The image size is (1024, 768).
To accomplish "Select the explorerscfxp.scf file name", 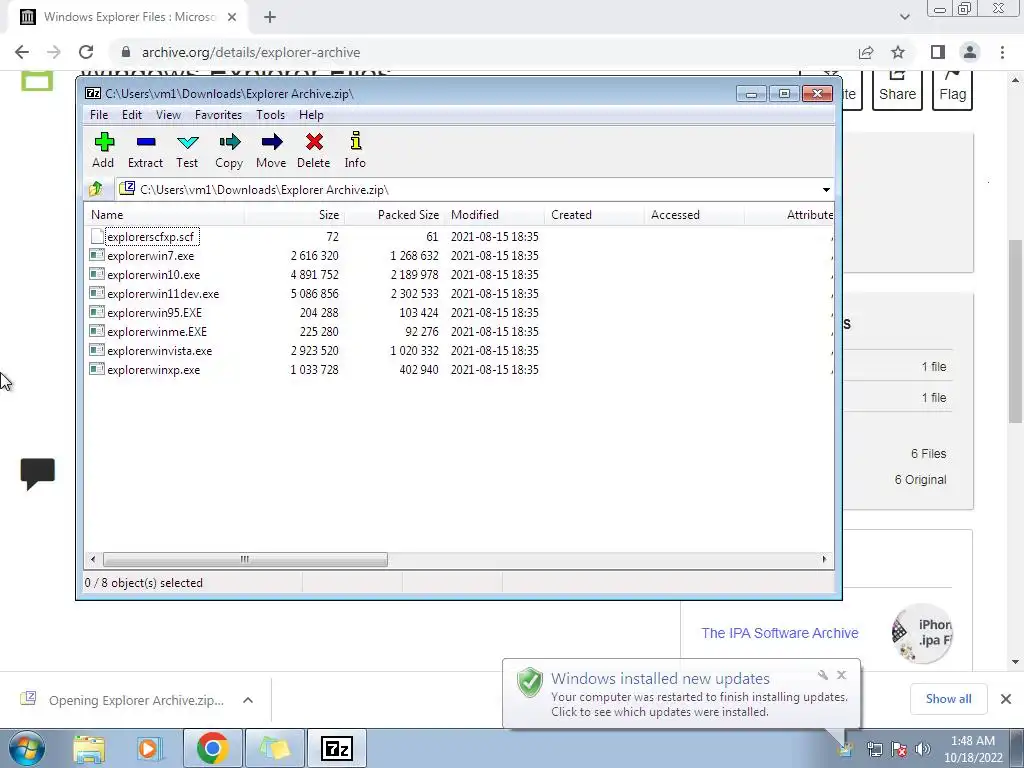I will (151, 236).
